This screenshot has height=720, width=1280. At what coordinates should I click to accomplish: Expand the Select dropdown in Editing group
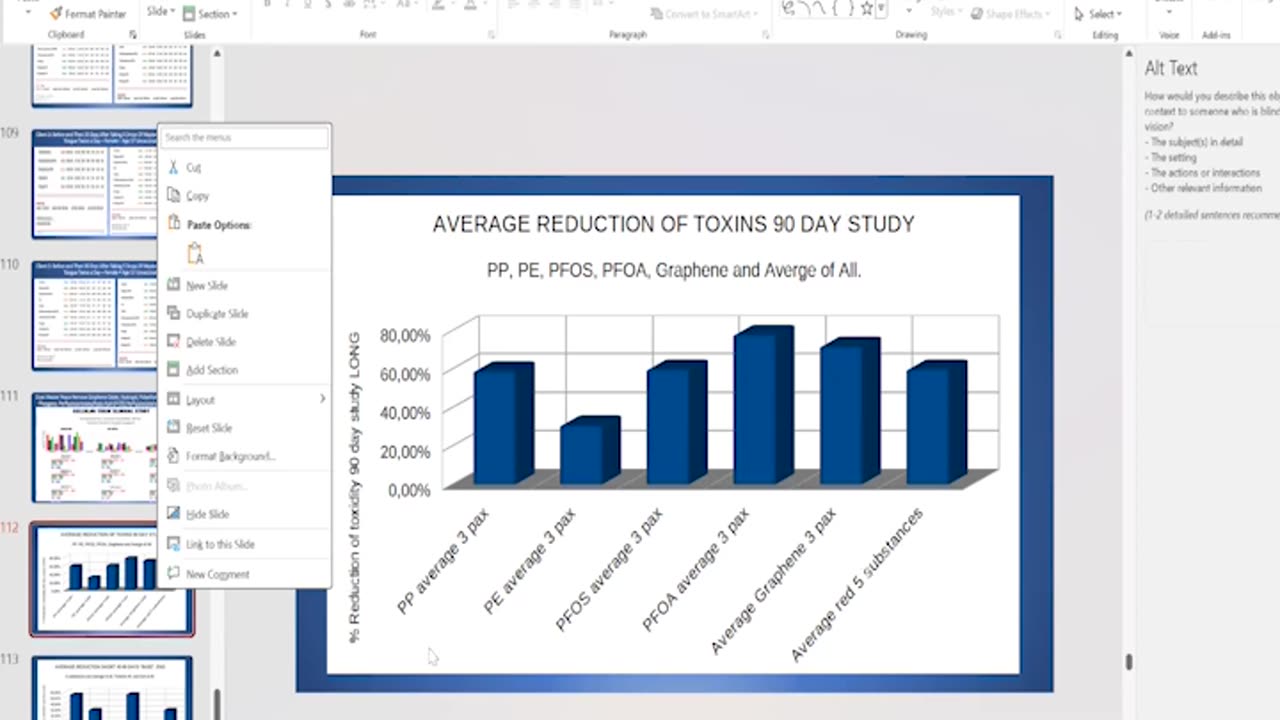1098,14
